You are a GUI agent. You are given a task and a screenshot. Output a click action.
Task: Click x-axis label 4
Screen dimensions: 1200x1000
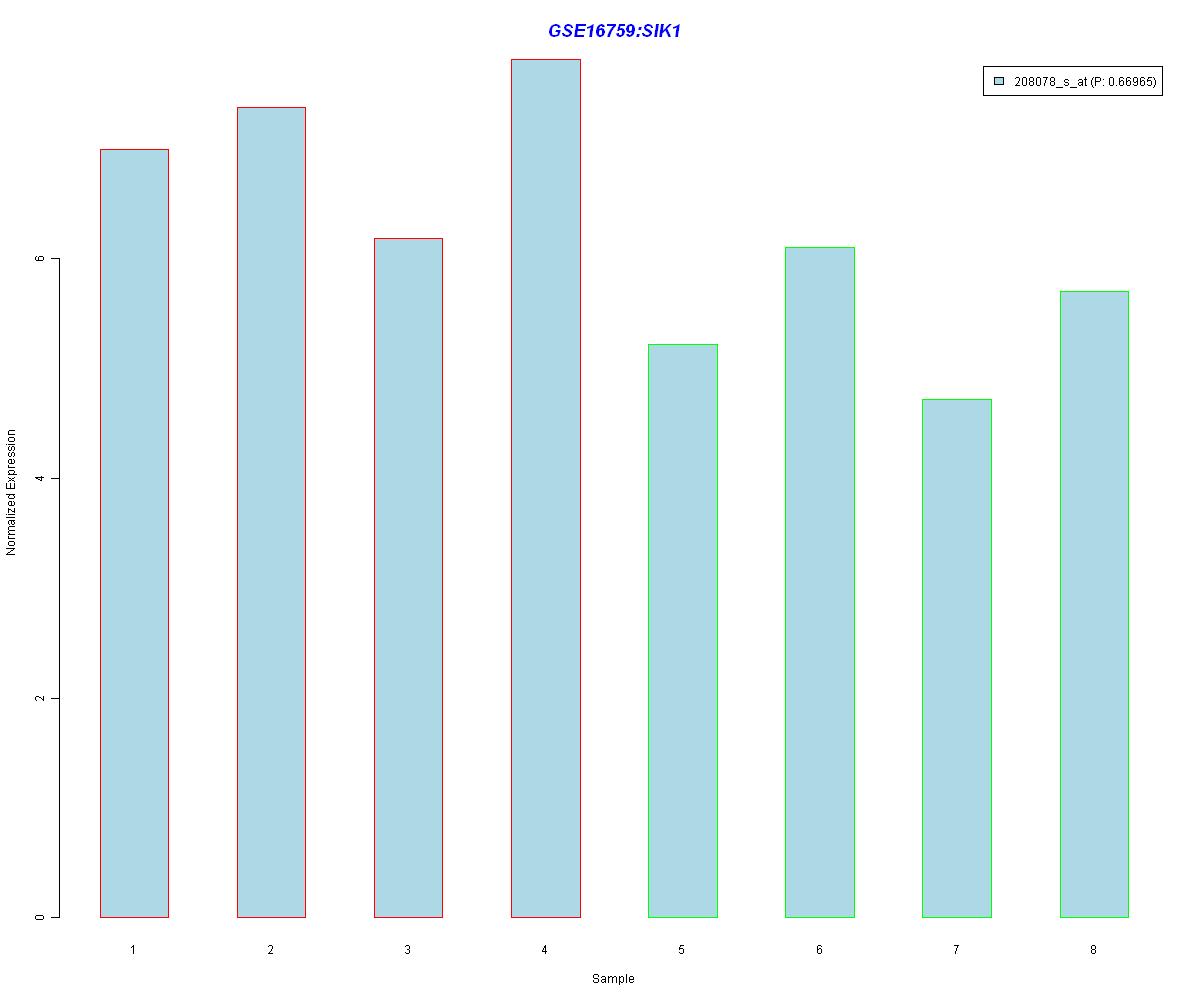tap(544, 949)
